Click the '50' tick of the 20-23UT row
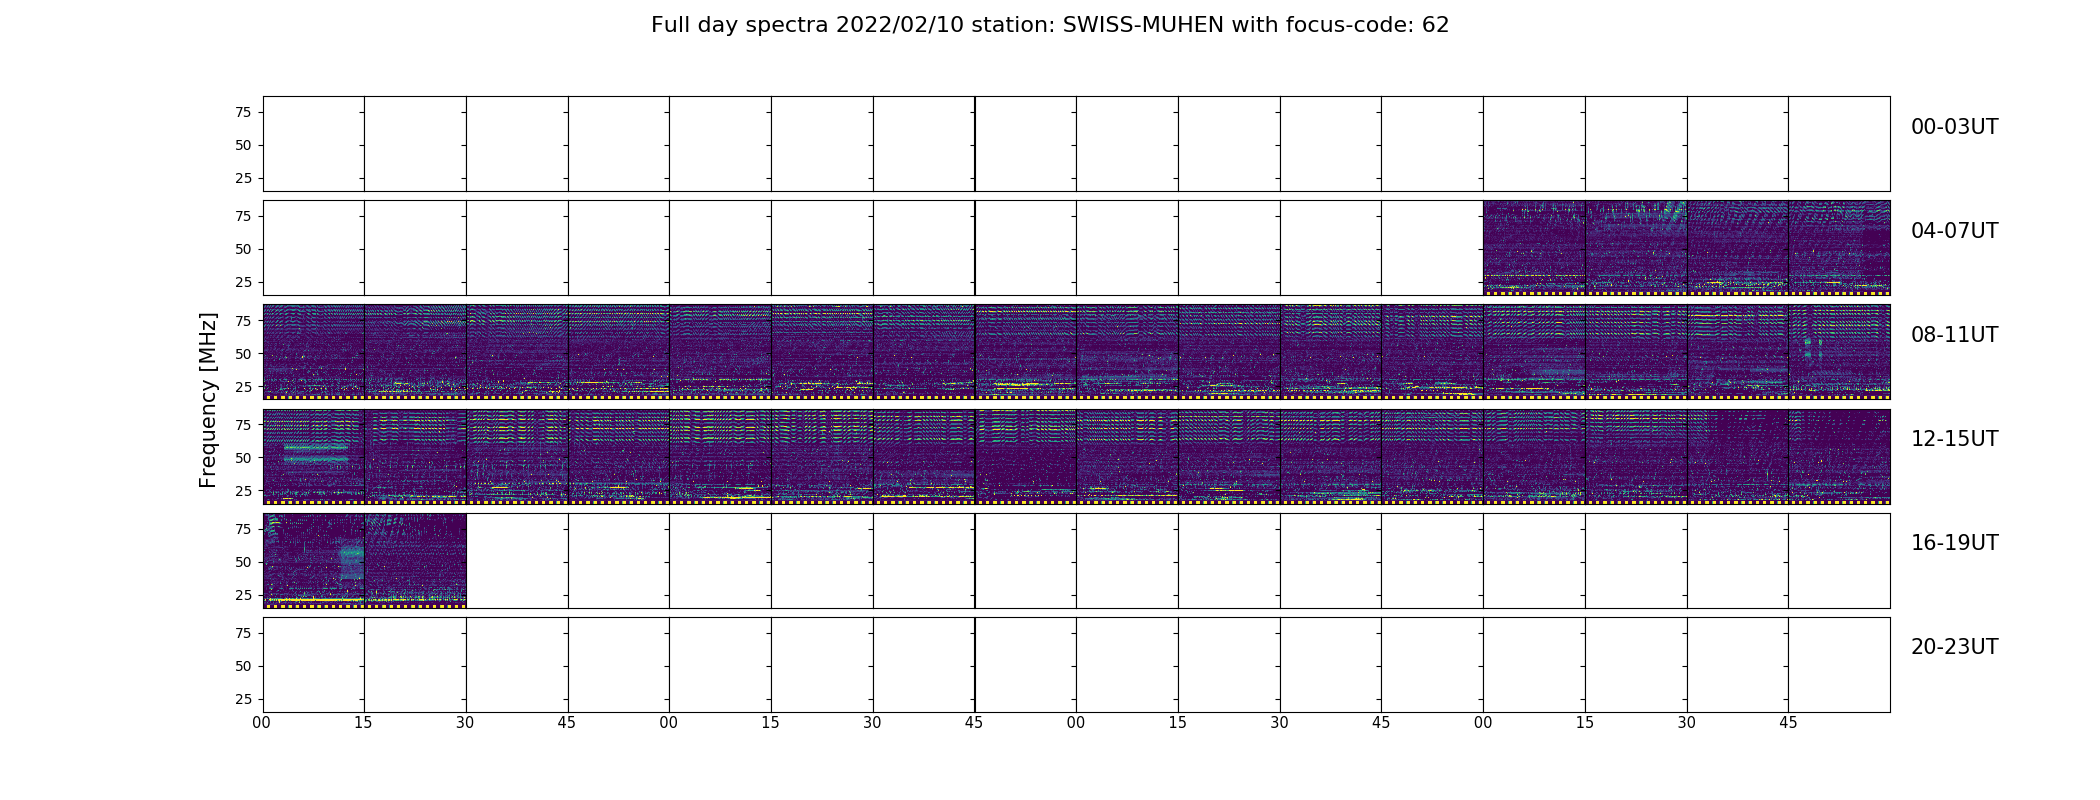This screenshot has height=800, width=2100. [x=242, y=666]
